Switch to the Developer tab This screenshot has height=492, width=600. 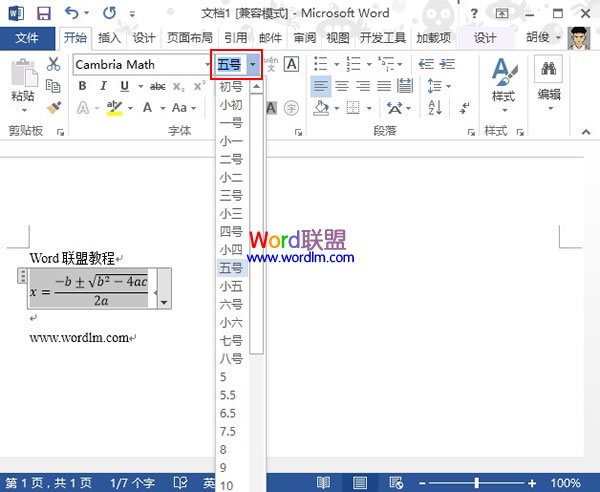pos(382,37)
